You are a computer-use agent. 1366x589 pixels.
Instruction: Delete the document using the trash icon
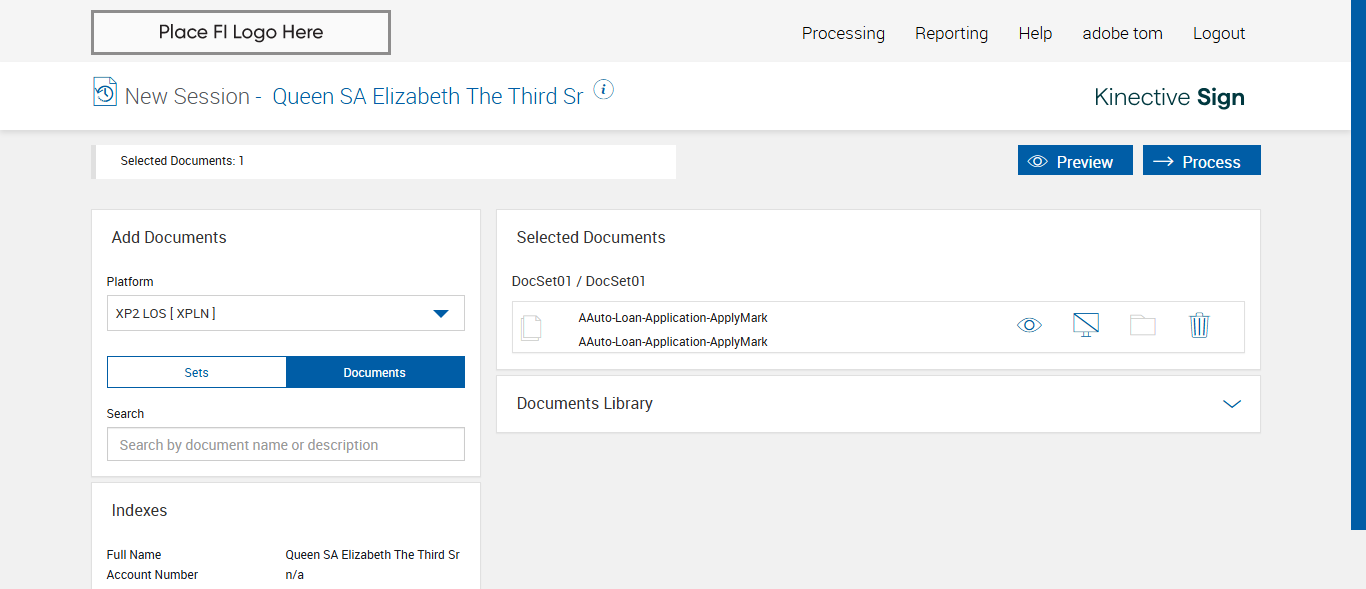[x=1199, y=325]
